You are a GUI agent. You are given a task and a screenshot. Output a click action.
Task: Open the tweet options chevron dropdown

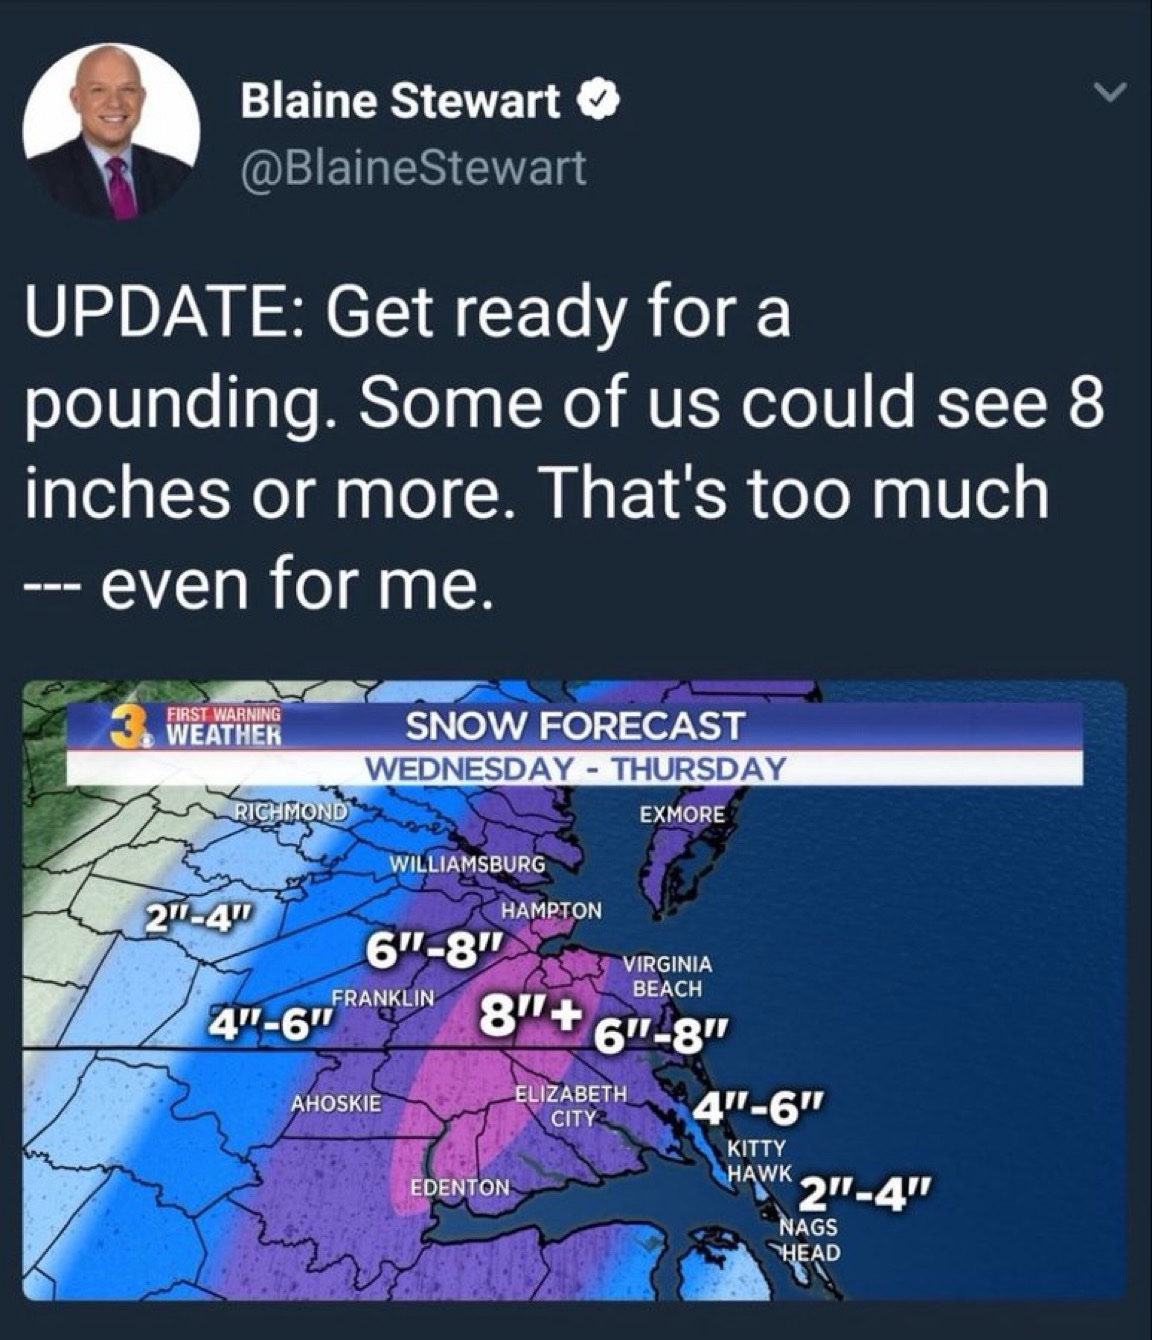point(1107,96)
